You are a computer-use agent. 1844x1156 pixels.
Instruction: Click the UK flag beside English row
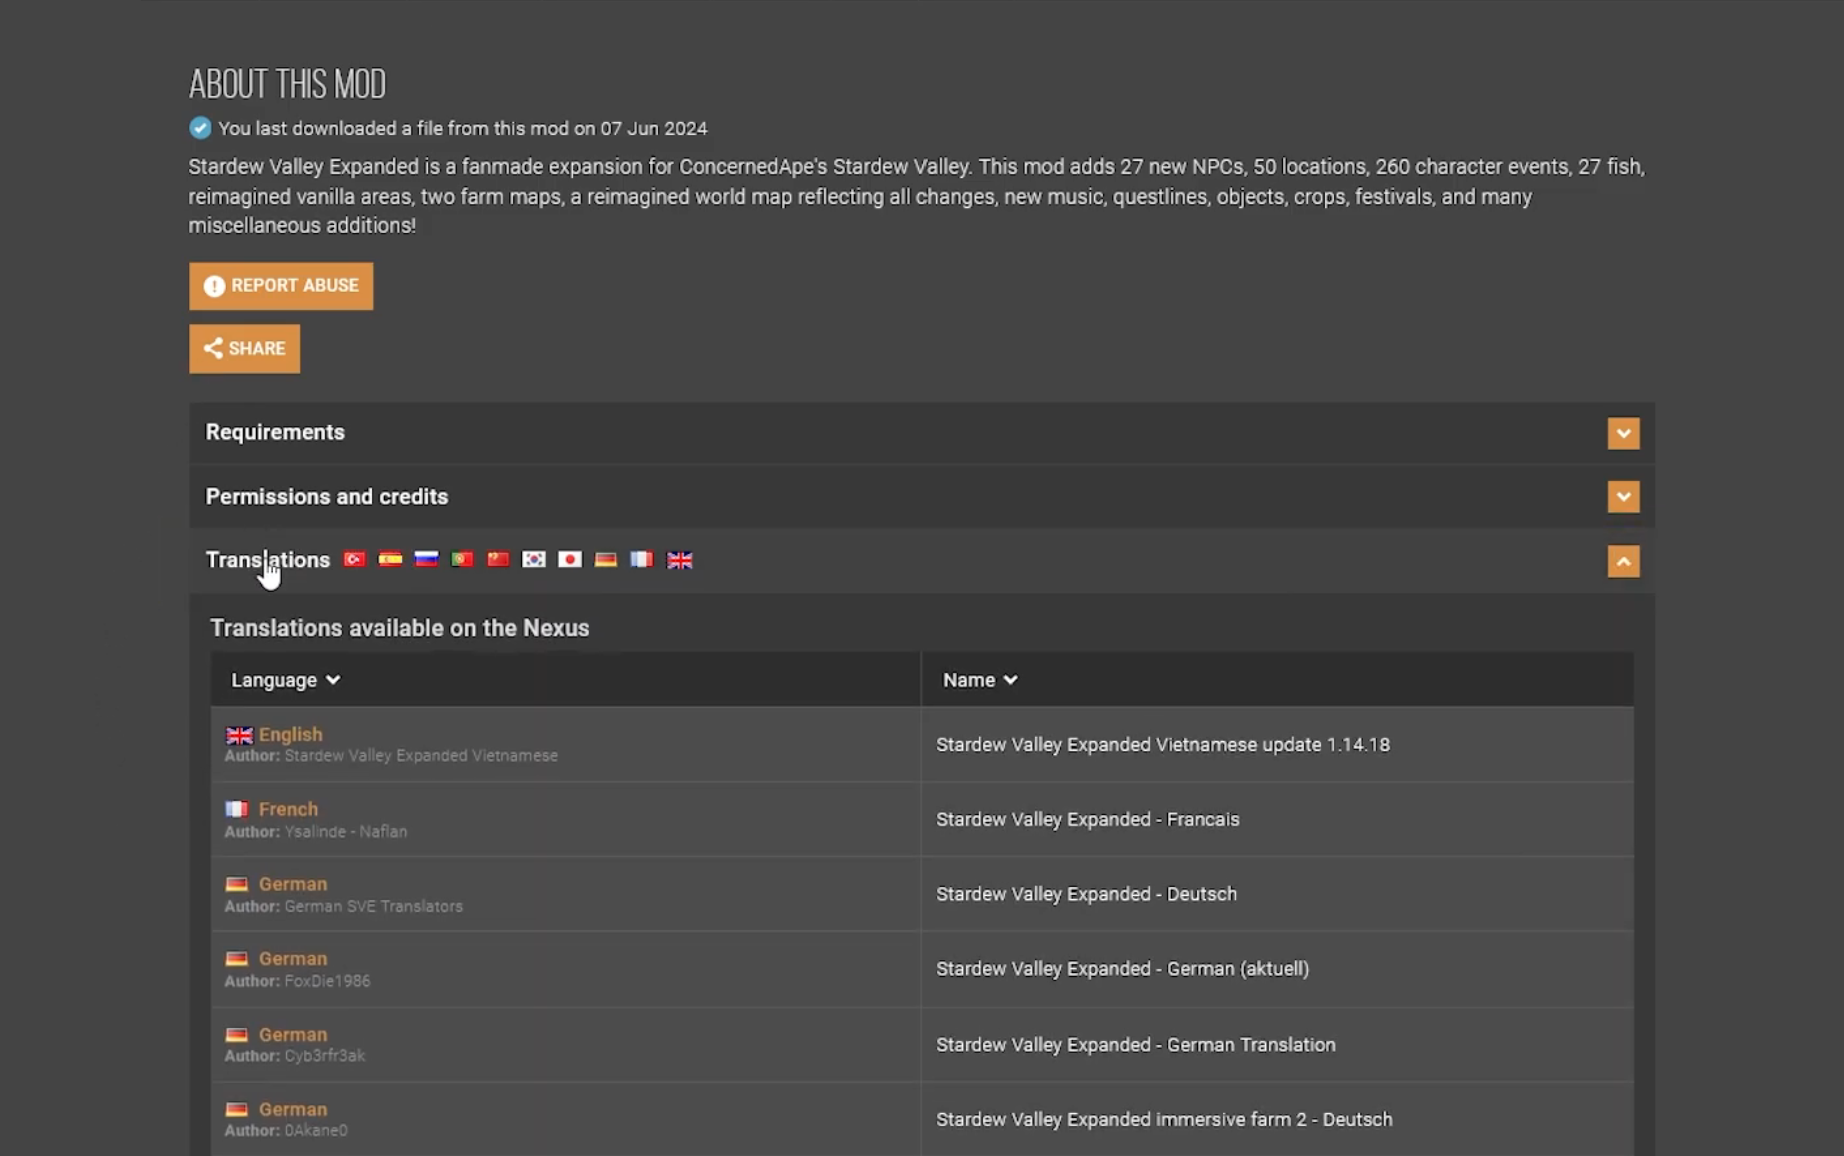coord(239,735)
